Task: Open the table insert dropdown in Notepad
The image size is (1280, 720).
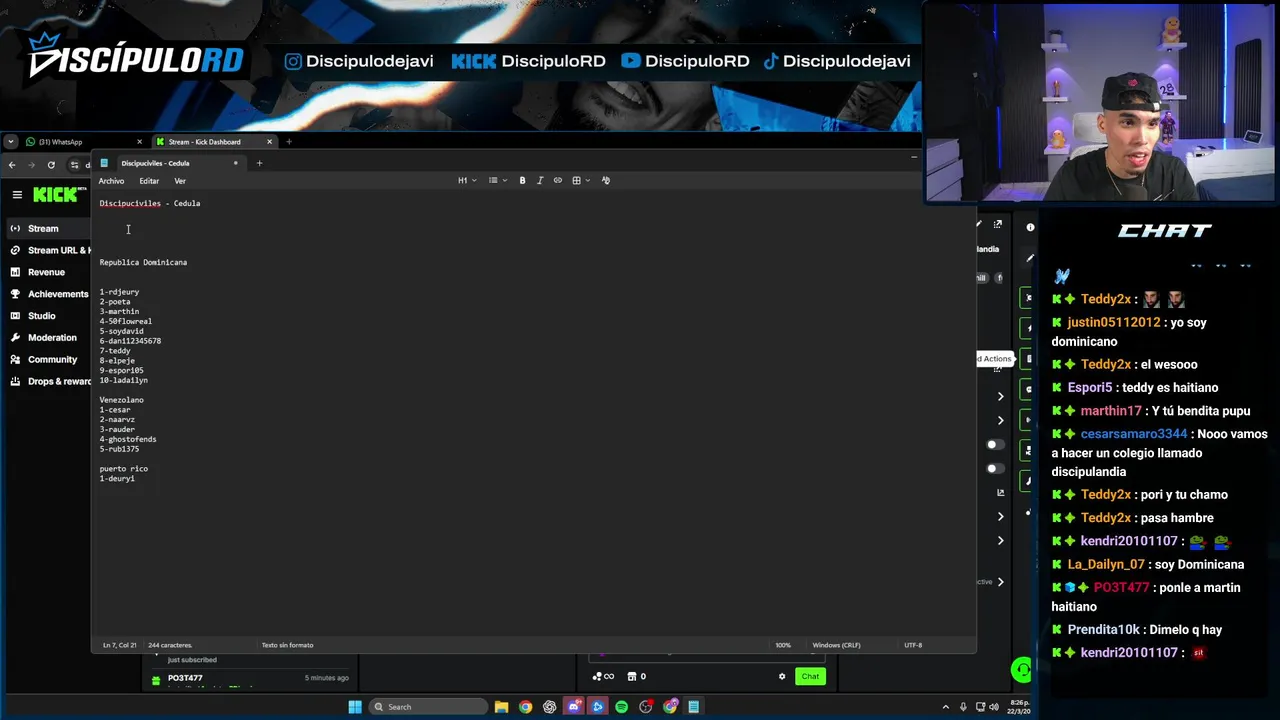Action: tap(581, 181)
